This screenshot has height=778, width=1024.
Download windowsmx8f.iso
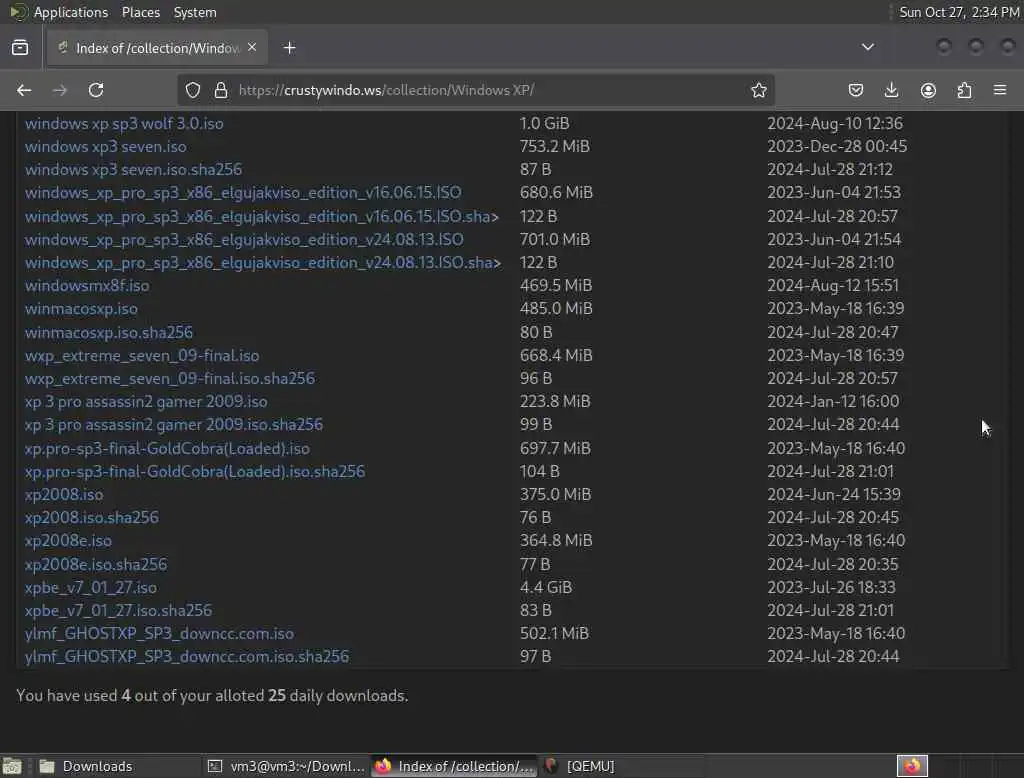pos(87,285)
